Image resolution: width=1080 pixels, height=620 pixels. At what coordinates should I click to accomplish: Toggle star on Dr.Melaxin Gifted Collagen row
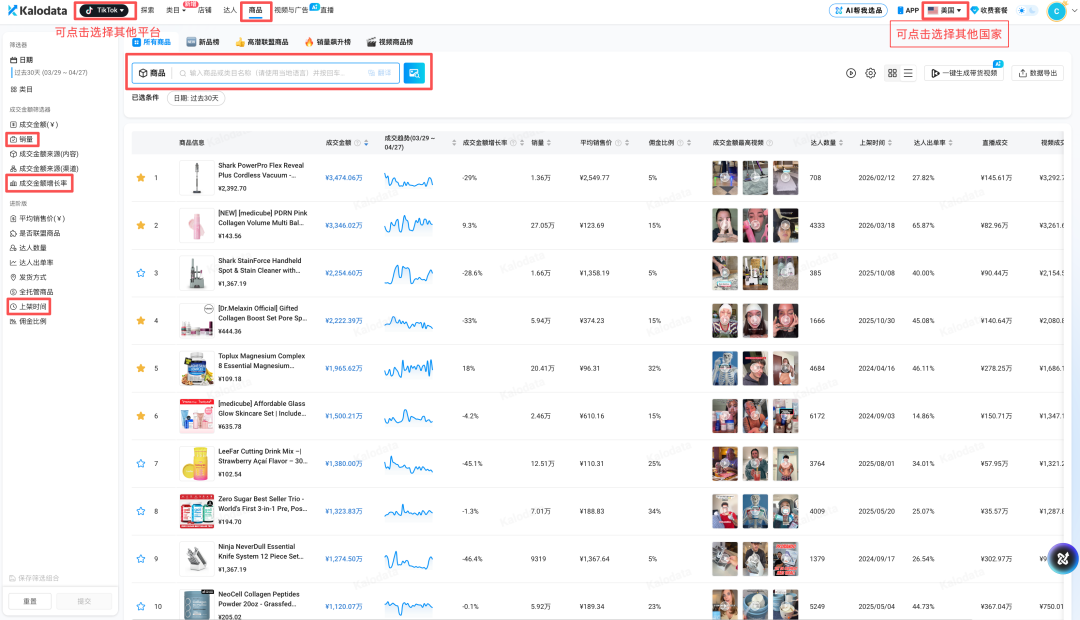(x=141, y=320)
